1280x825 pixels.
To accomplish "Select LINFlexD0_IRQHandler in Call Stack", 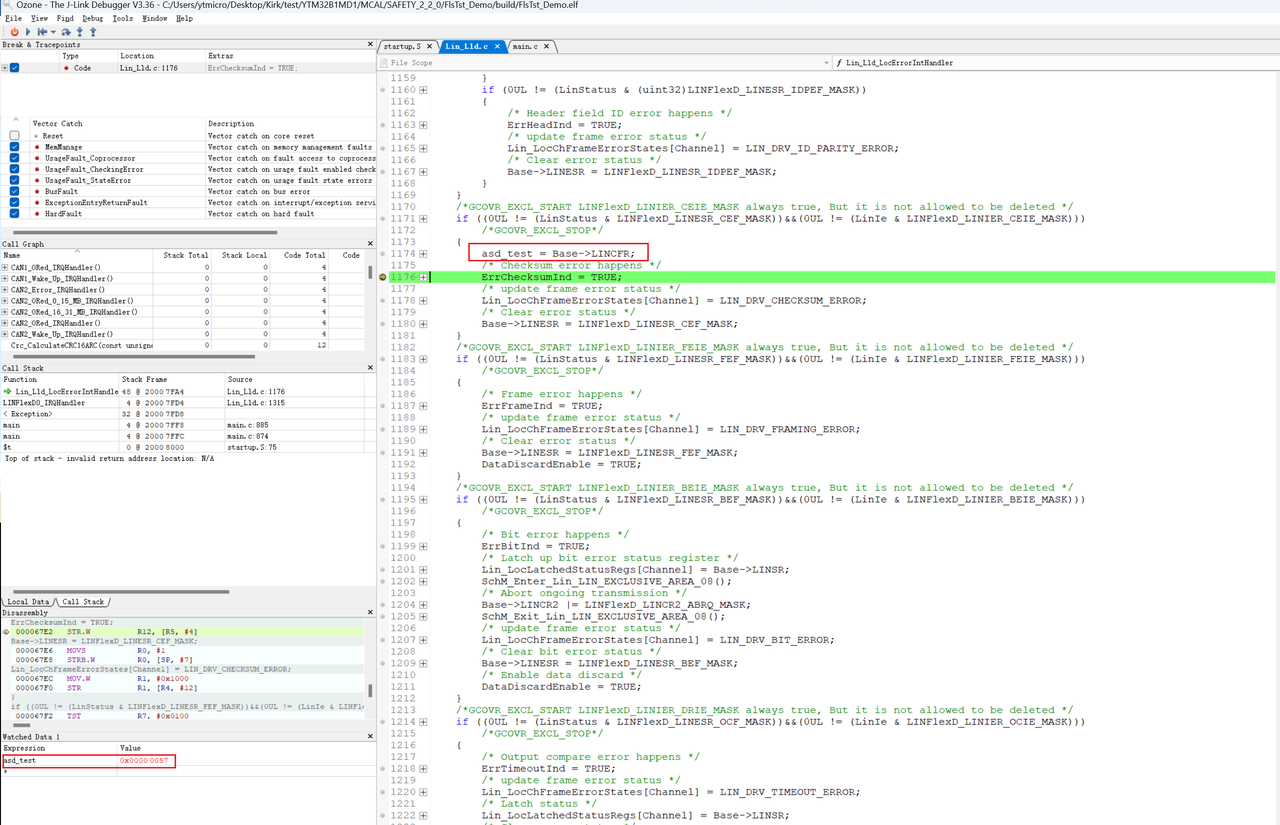I will point(44,403).
